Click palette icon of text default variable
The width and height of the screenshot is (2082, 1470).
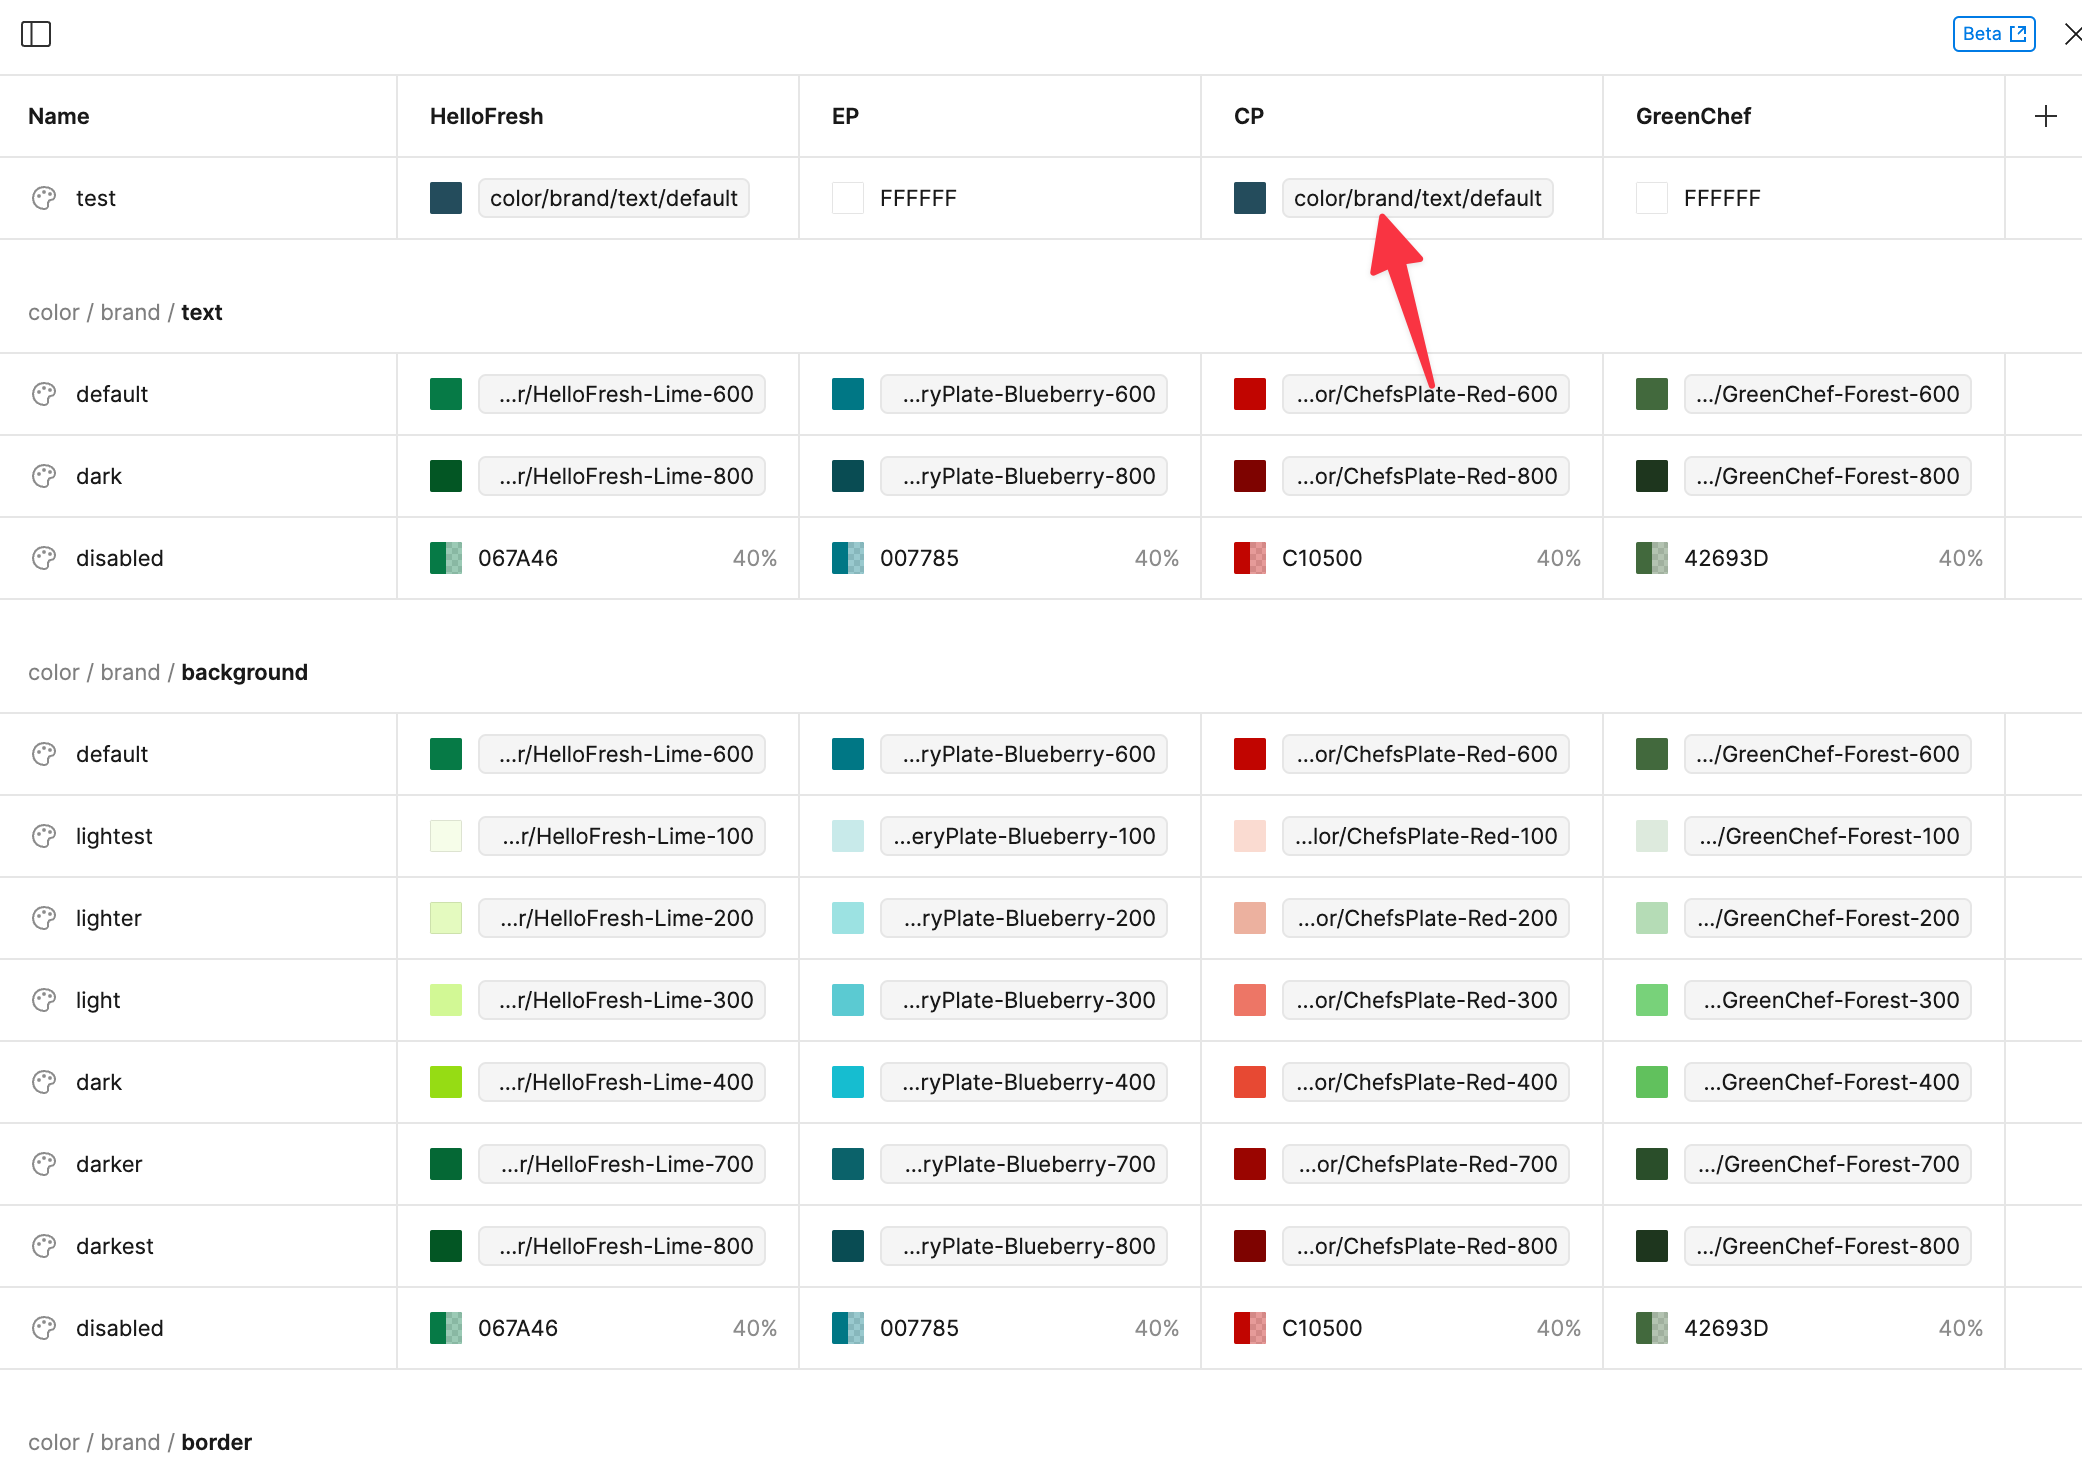(44, 394)
